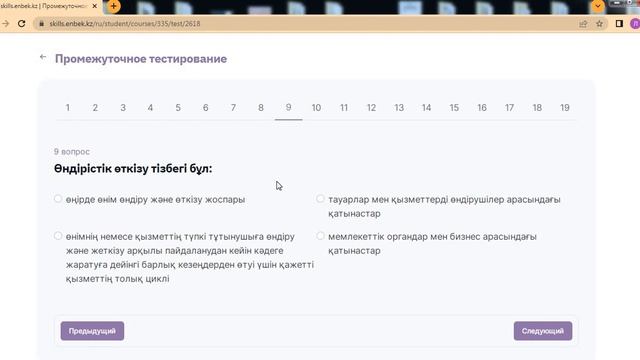Go to question 4 tab
This screenshot has height=360, width=640.
(x=150, y=108)
